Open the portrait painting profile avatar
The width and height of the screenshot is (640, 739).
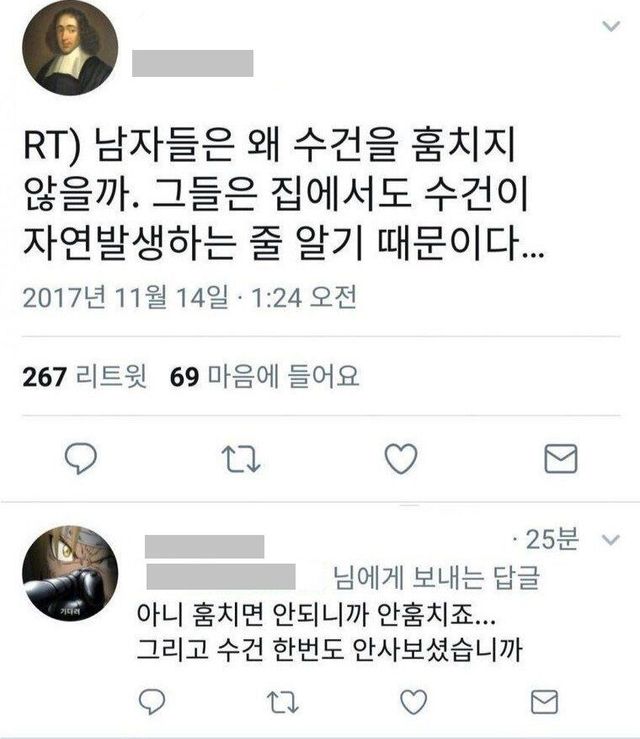70,49
